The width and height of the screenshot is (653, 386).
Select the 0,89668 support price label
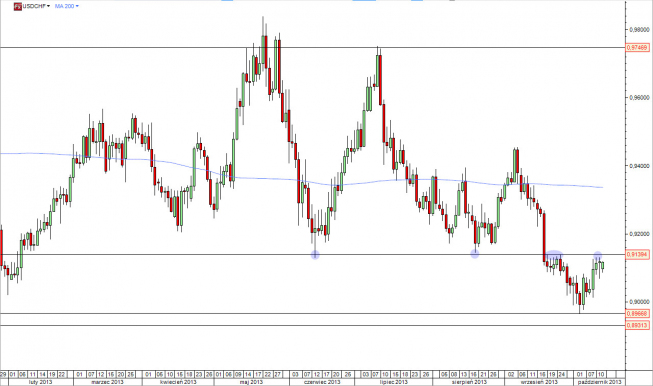[x=637, y=313]
